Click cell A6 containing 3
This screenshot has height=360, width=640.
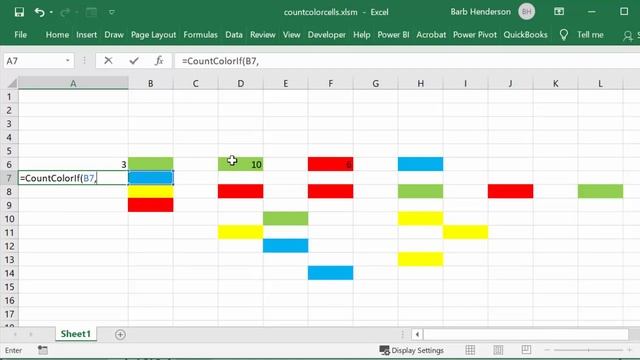pyautogui.click(x=73, y=164)
